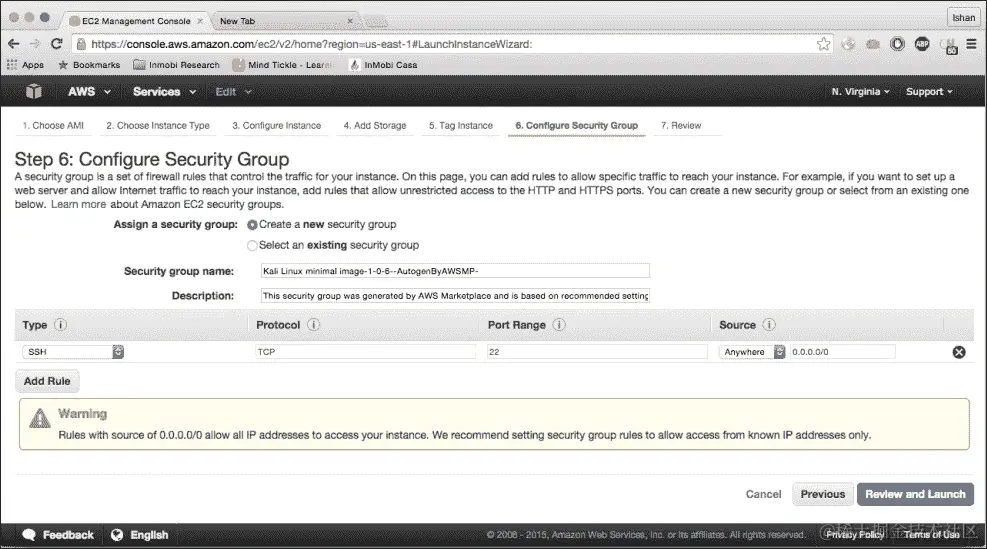Open the Mind Tickle bookmark
This screenshot has height=549, width=987.
pyautogui.click(x=283, y=65)
